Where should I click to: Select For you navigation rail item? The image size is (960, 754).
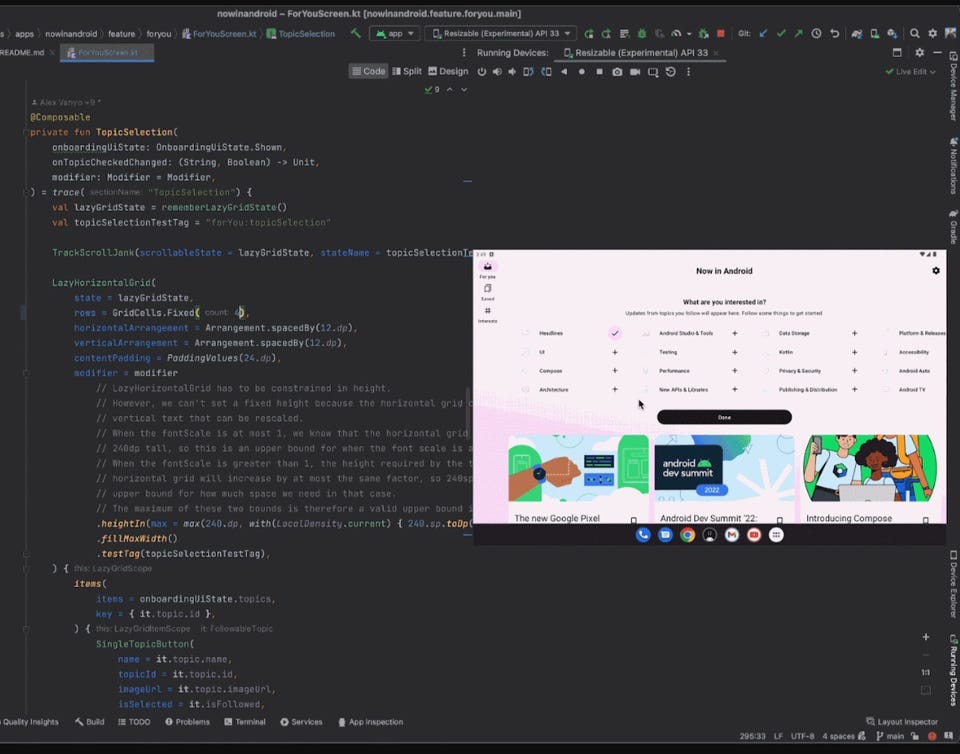[x=487, y=269]
